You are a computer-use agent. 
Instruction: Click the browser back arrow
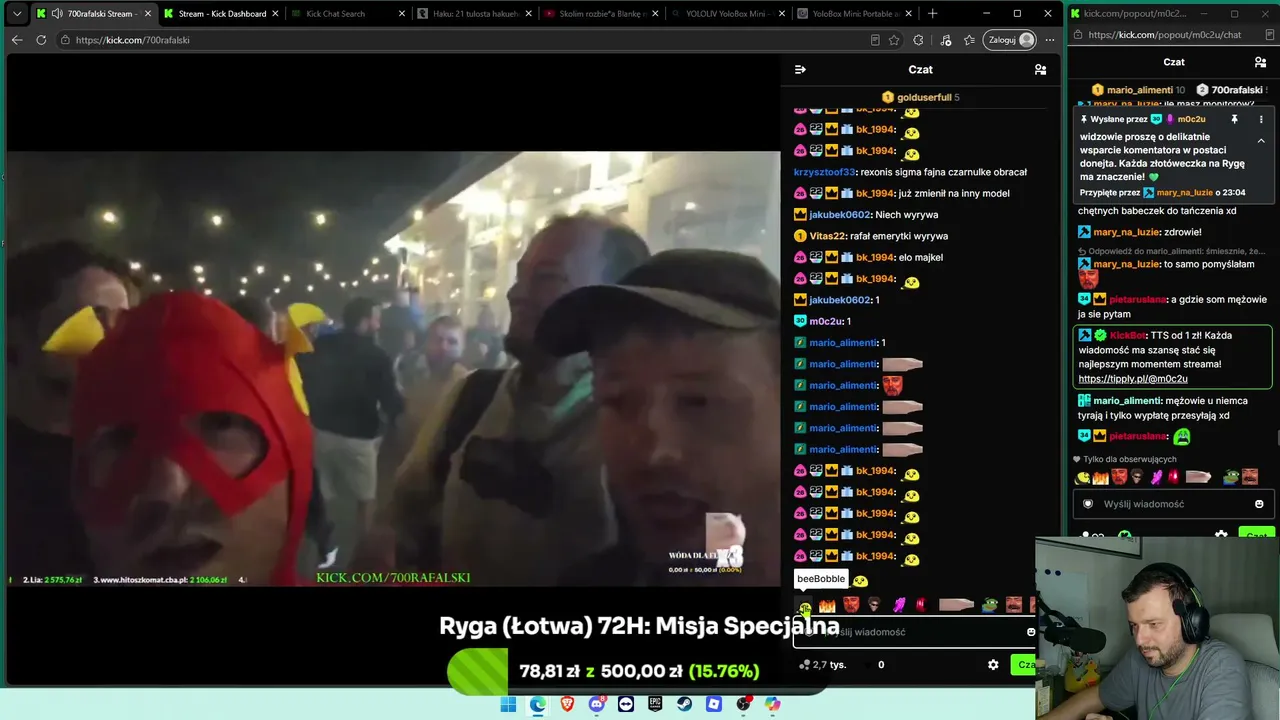coord(17,40)
